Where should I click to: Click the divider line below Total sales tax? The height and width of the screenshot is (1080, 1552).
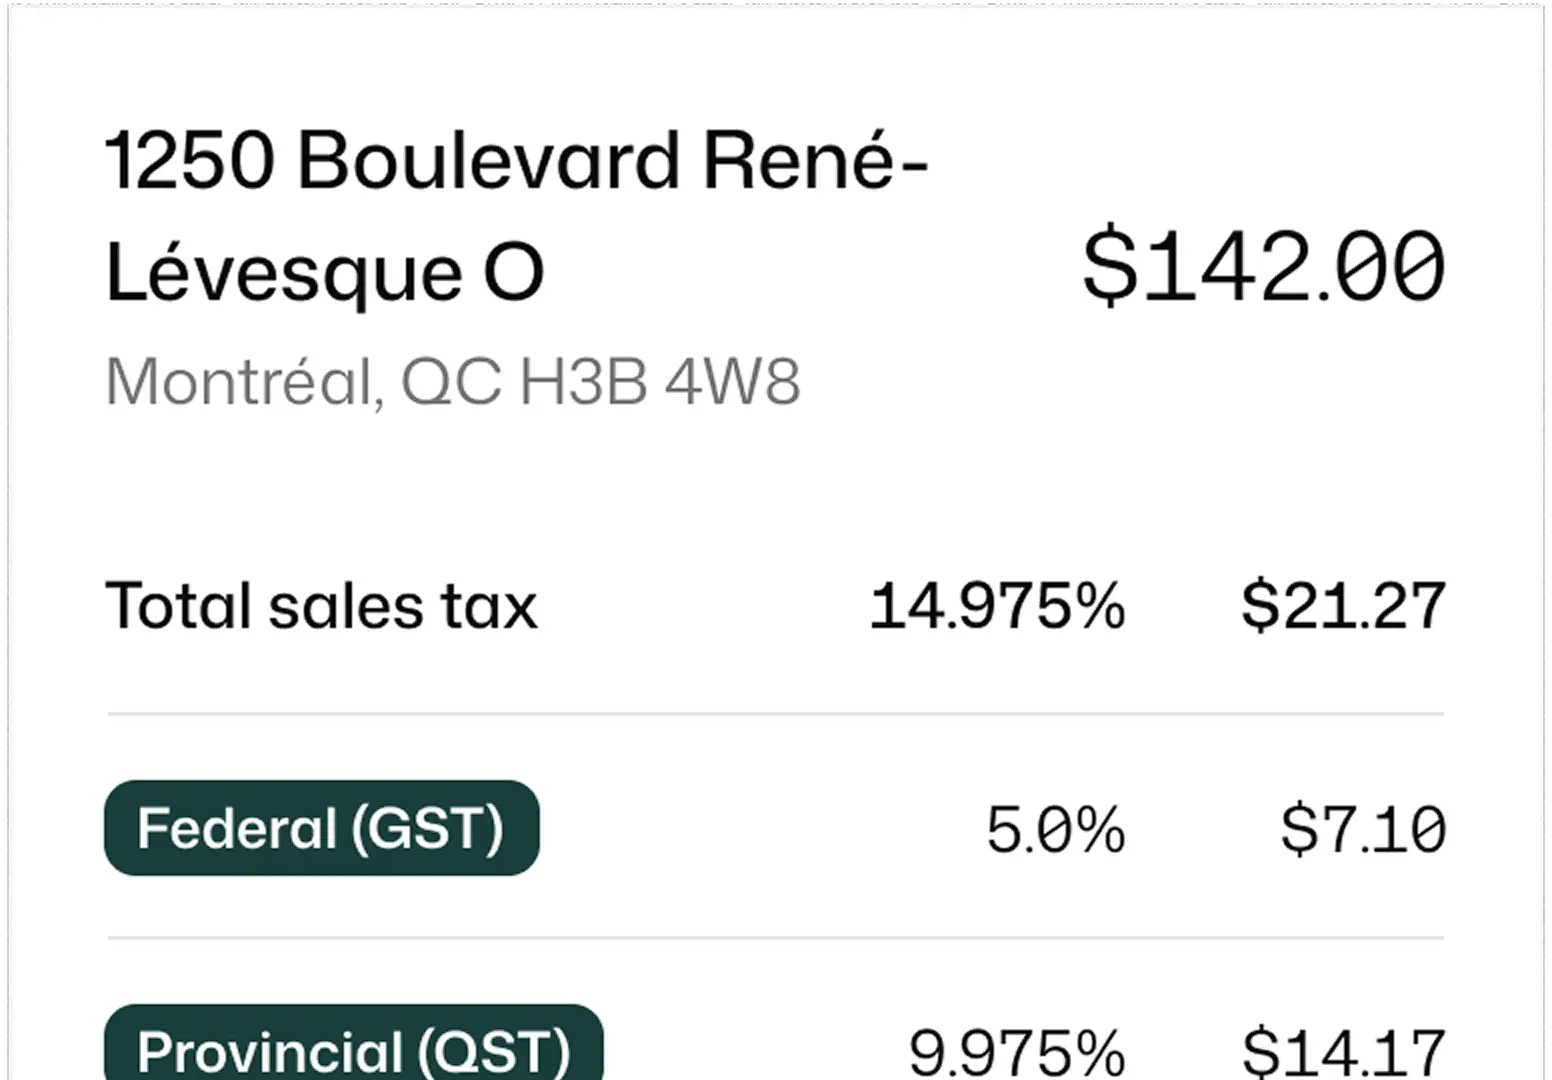(x=775, y=714)
